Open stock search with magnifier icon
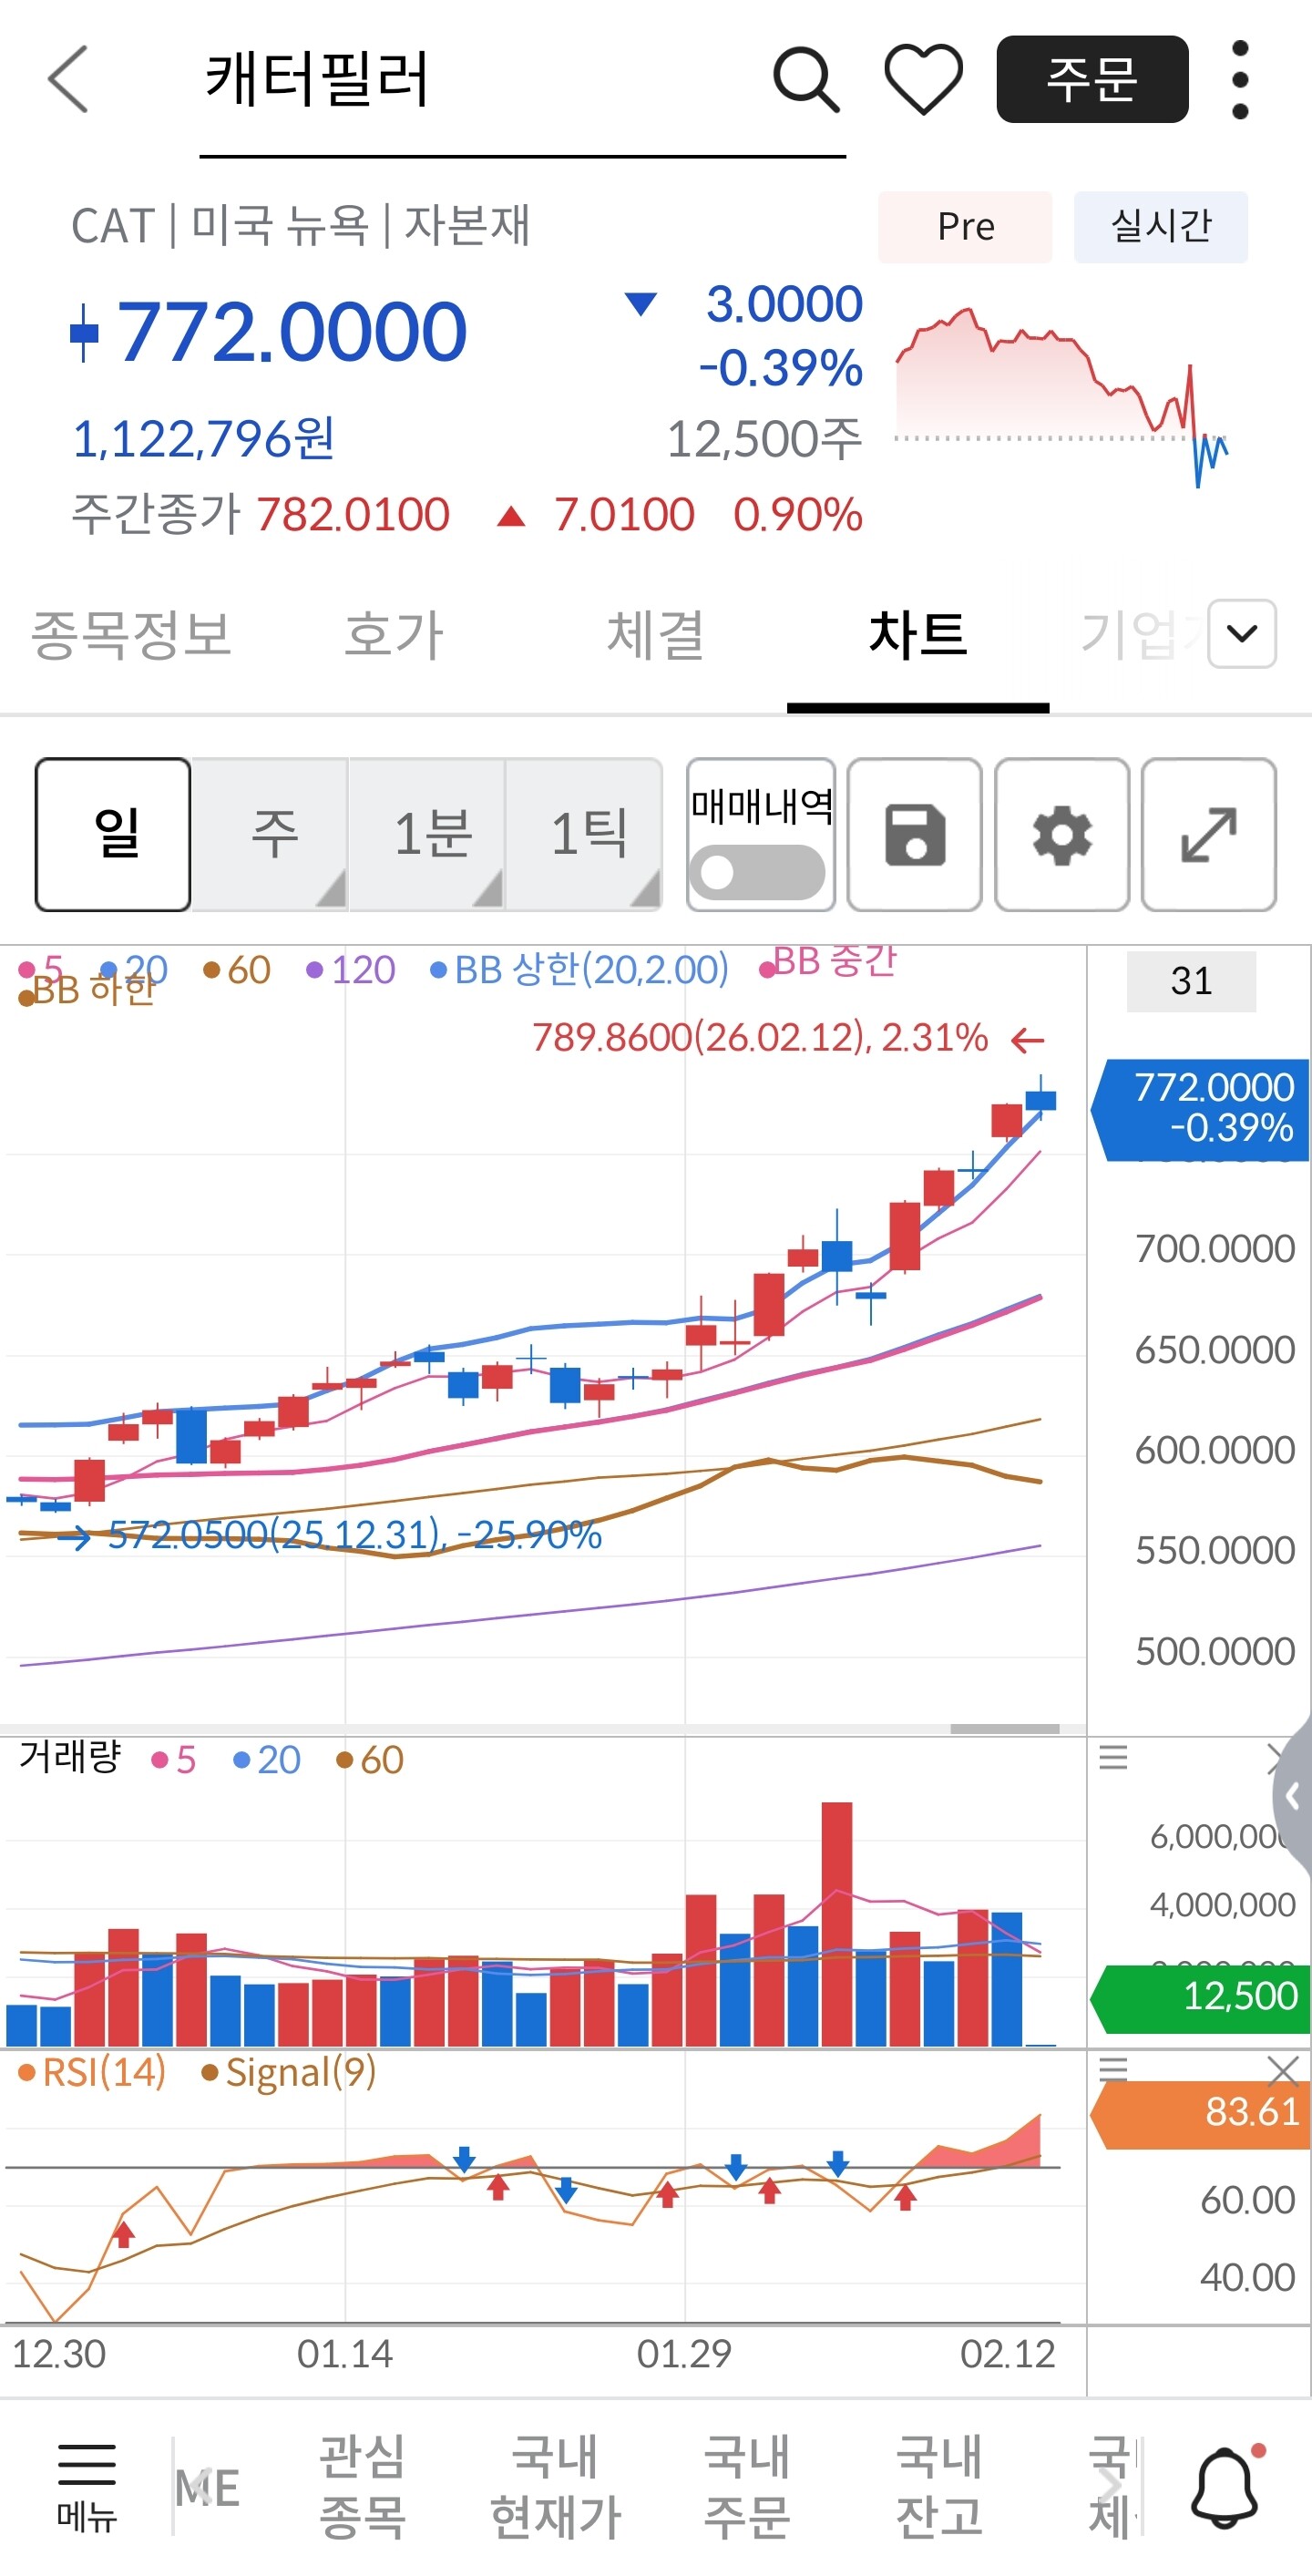The image size is (1312, 2576). (x=805, y=79)
